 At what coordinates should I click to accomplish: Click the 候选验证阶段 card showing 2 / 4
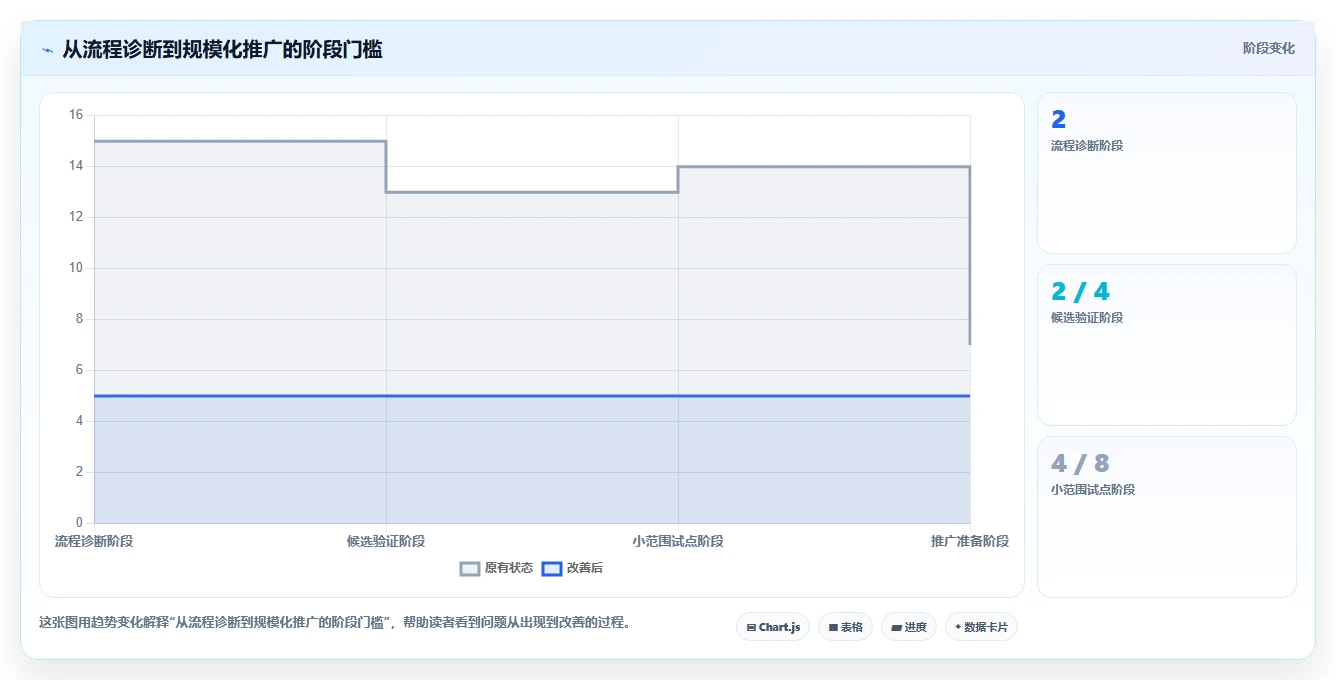point(1167,345)
